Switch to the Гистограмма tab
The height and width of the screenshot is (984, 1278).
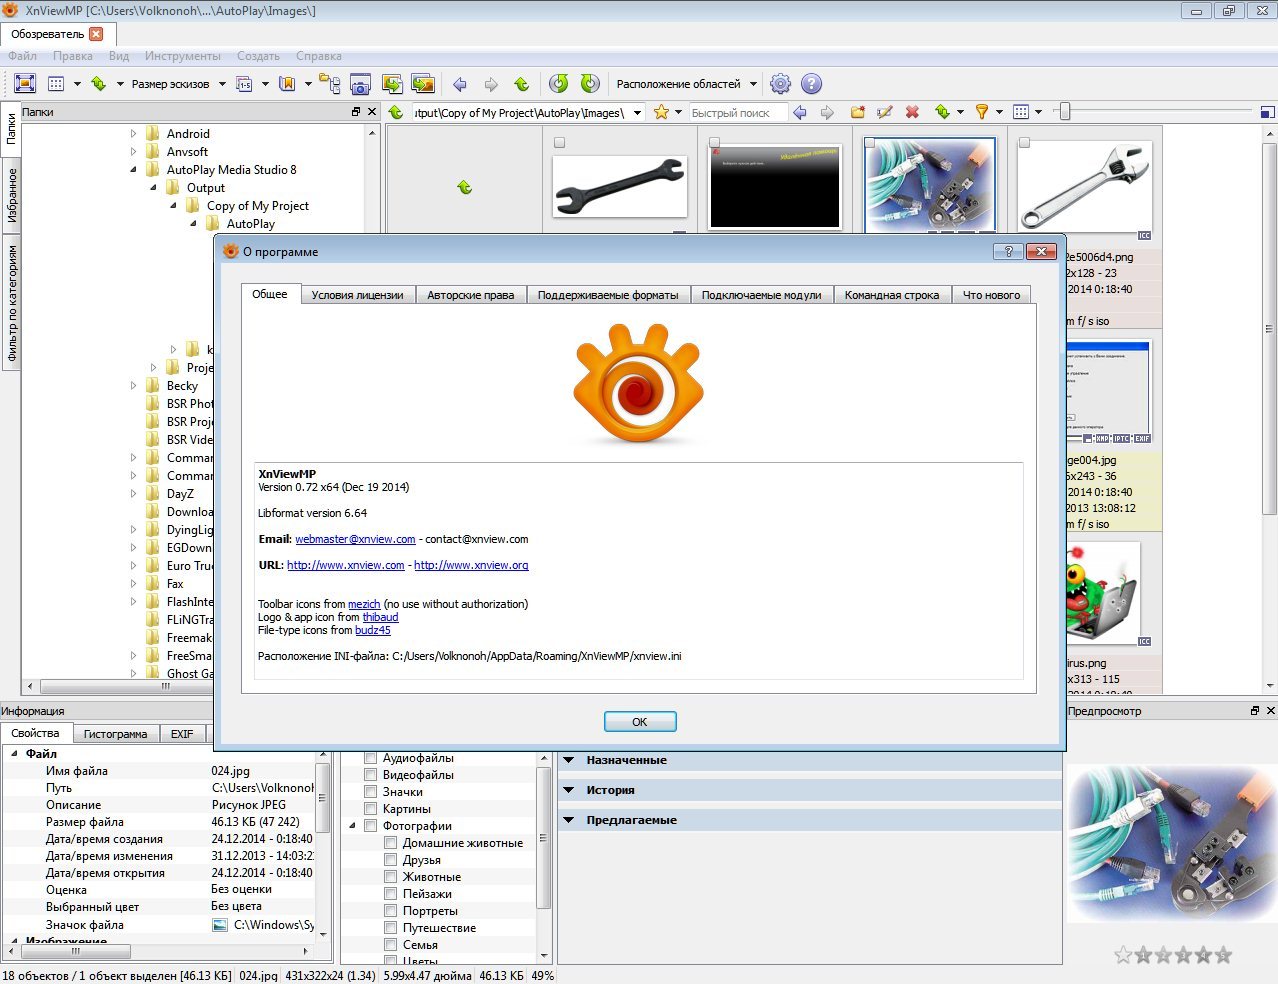pyautogui.click(x=115, y=734)
